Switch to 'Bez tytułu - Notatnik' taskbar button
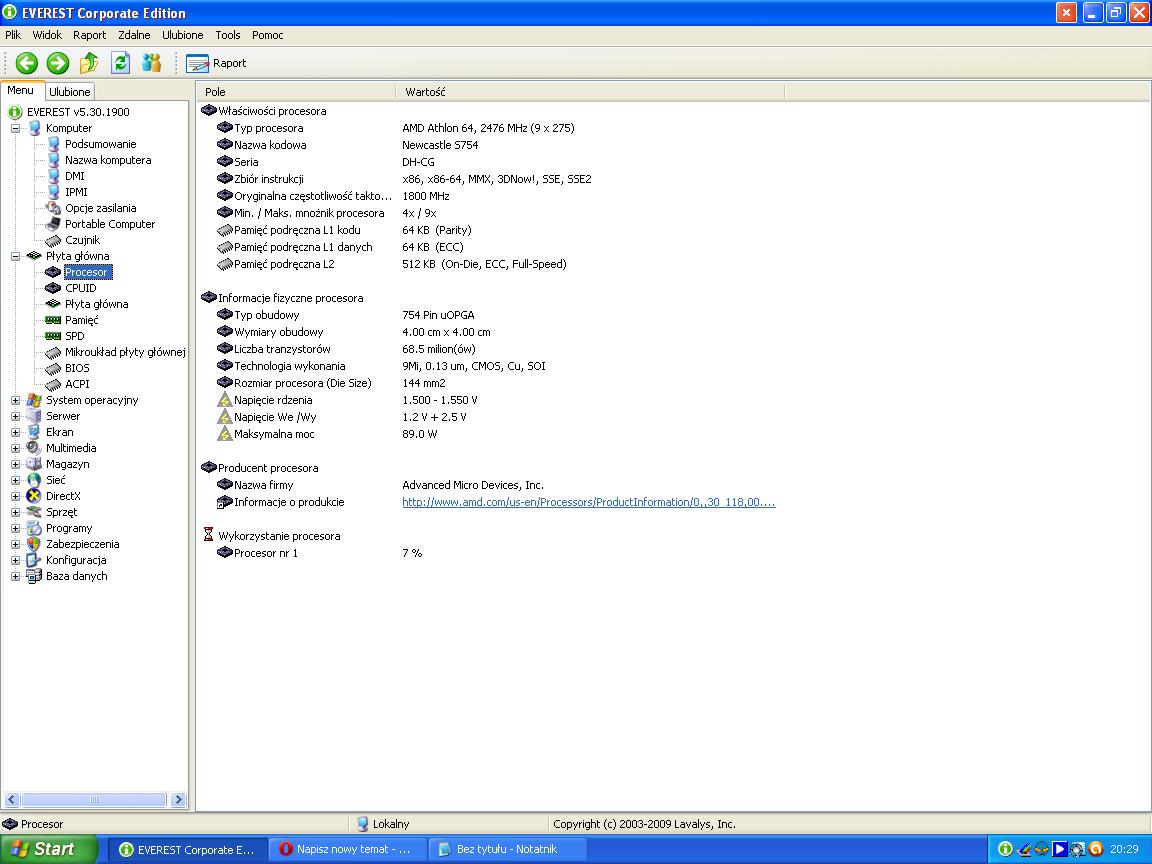The width and height of the screenshot is (1152, 864). click(x=506, y=849)
